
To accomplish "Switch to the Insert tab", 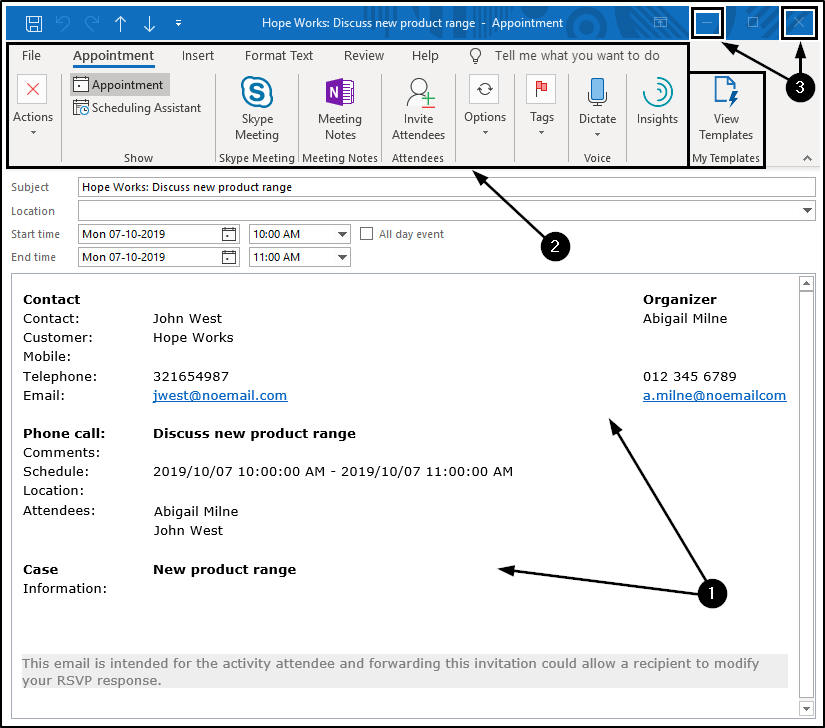I will [198, 56].
